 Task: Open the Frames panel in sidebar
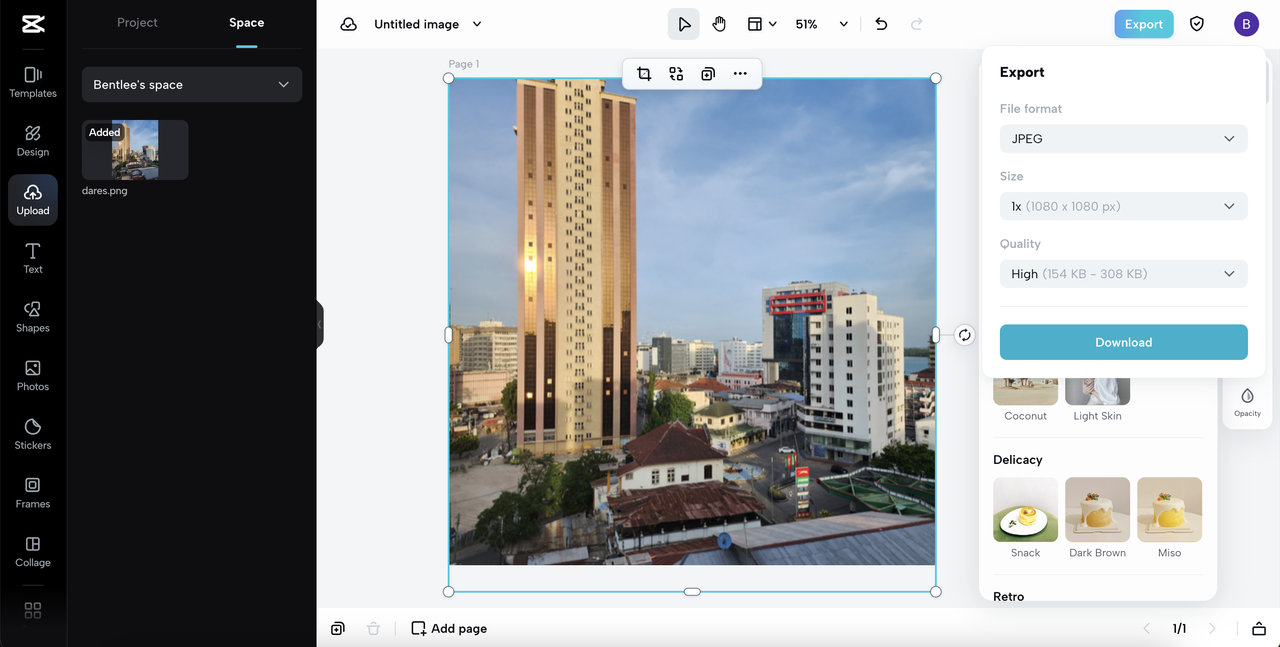[x=33, y=492]
